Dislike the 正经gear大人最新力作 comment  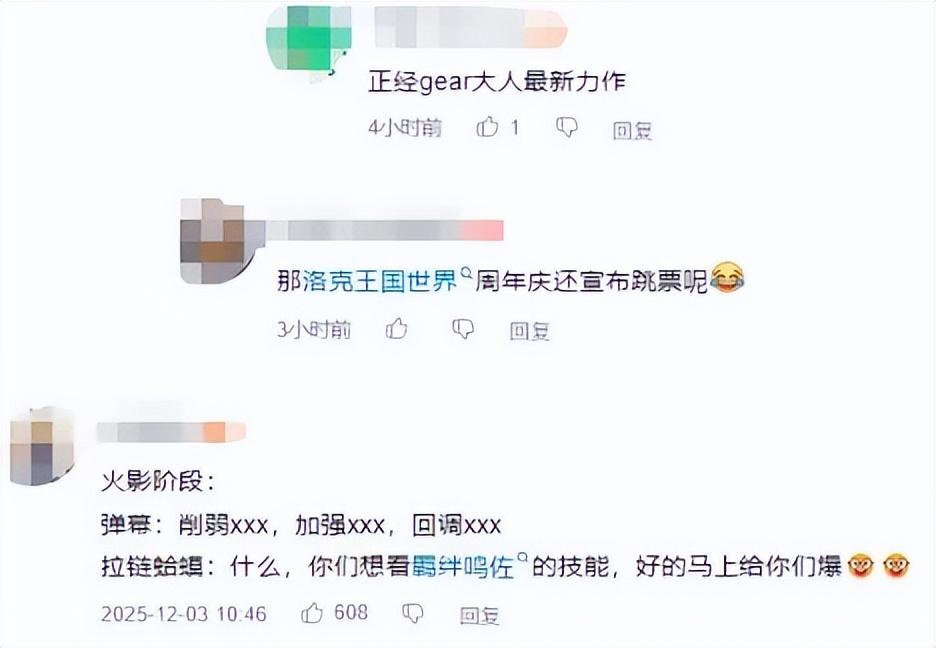[x=566, y=127]
